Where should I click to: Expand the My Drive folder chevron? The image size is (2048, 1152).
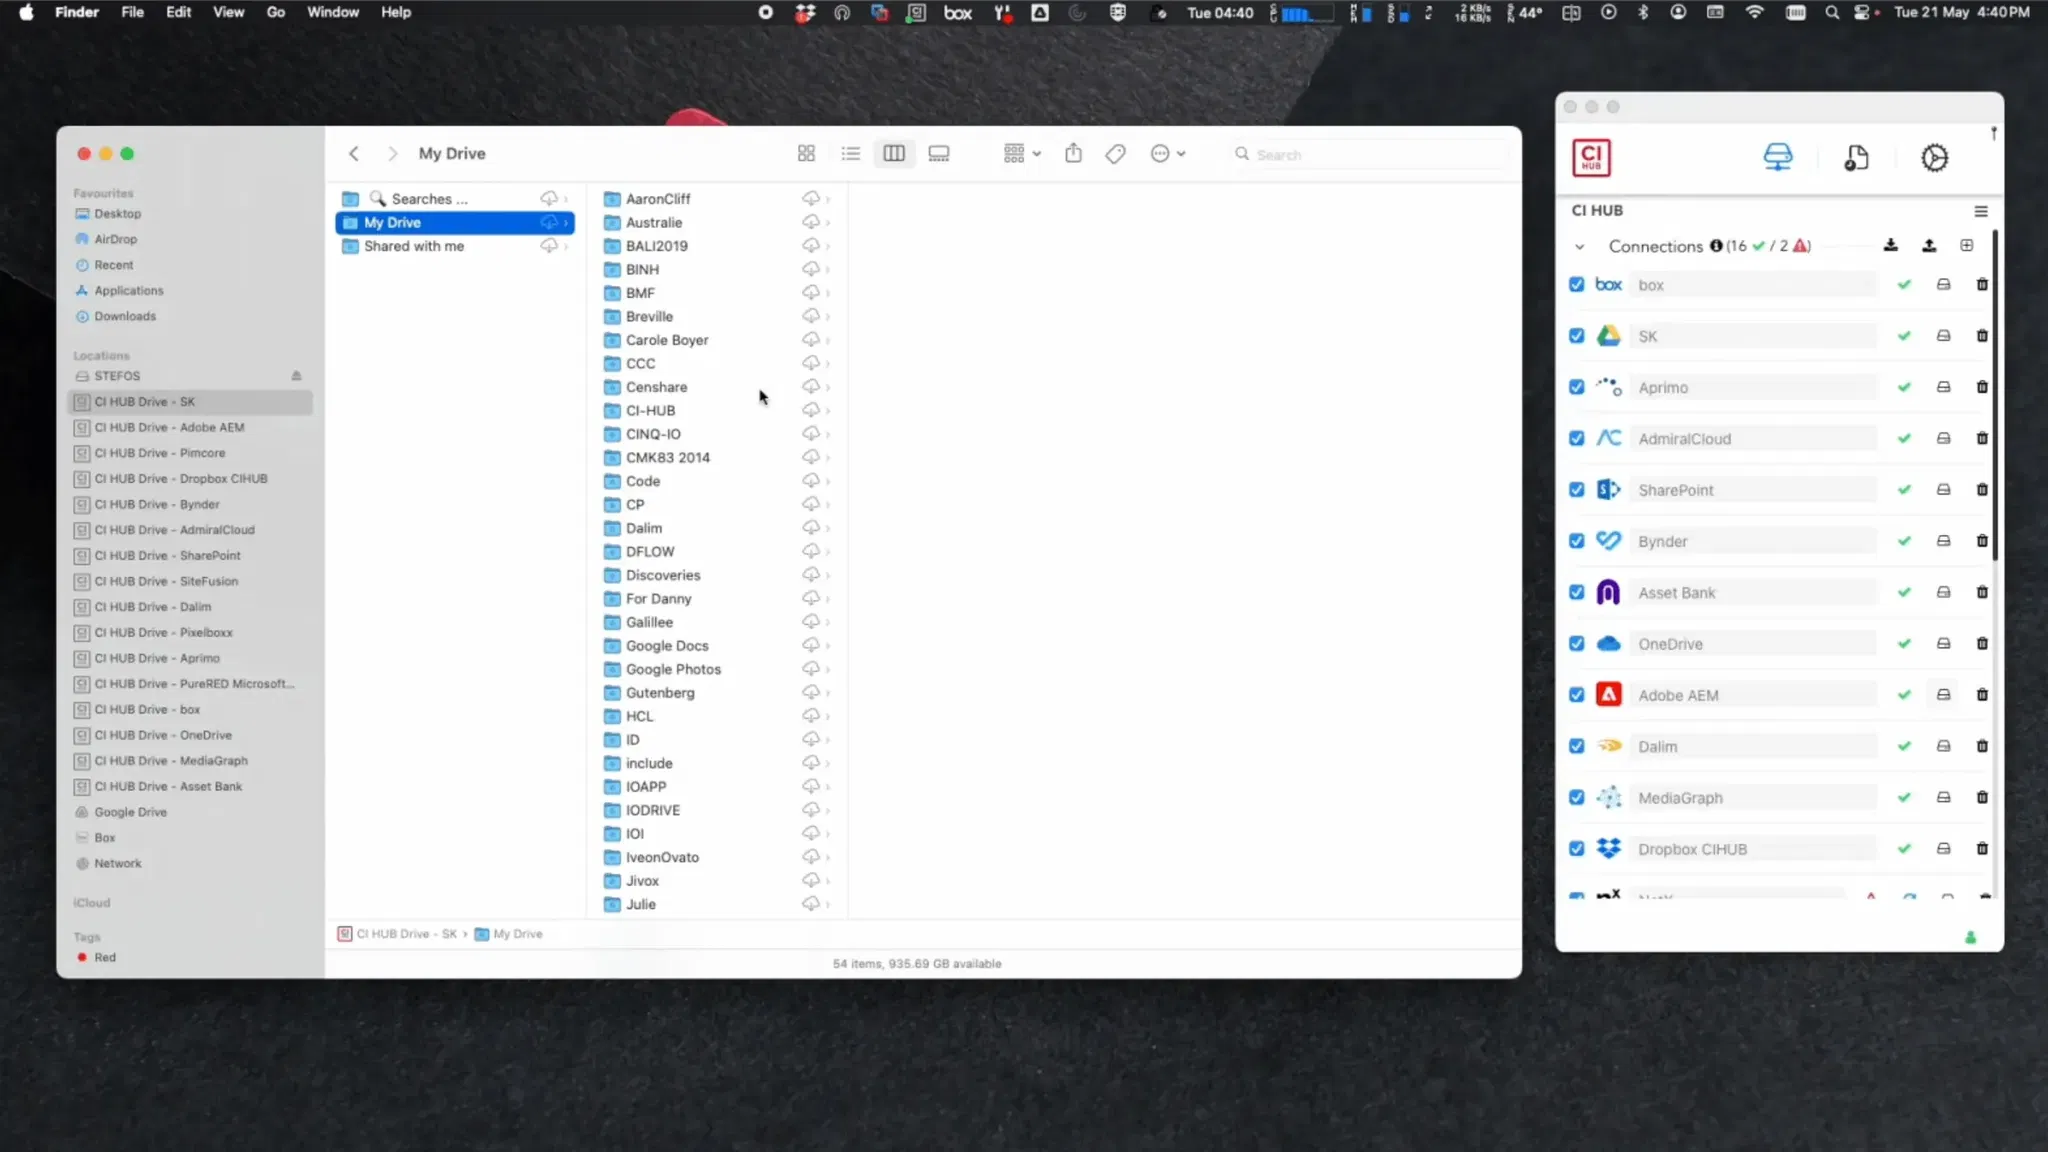[566, 222]
